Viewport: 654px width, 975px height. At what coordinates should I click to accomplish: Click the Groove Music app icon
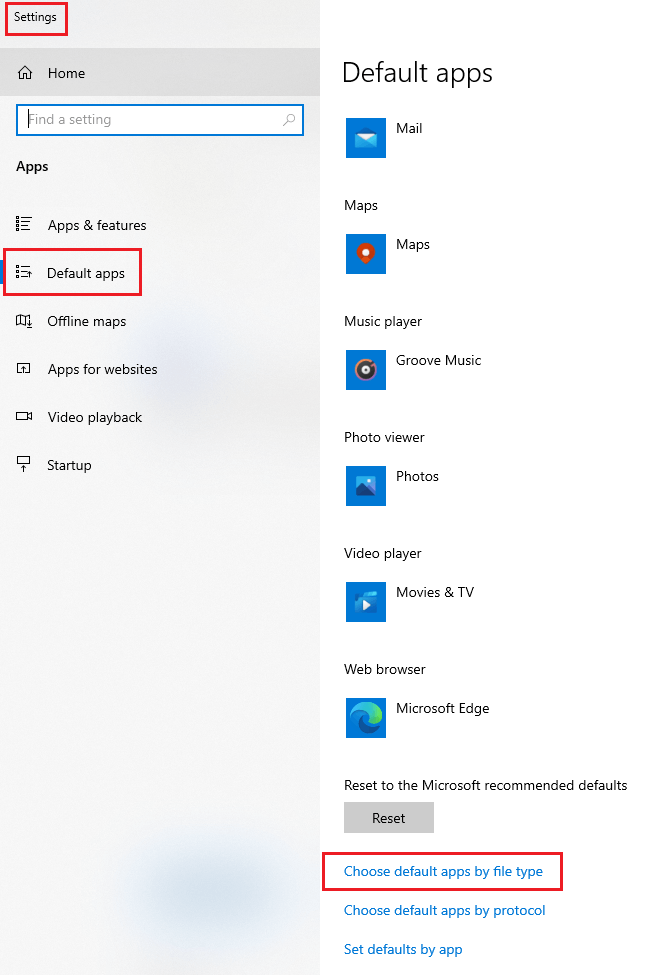pyautogui.click(x=366, y=370)
